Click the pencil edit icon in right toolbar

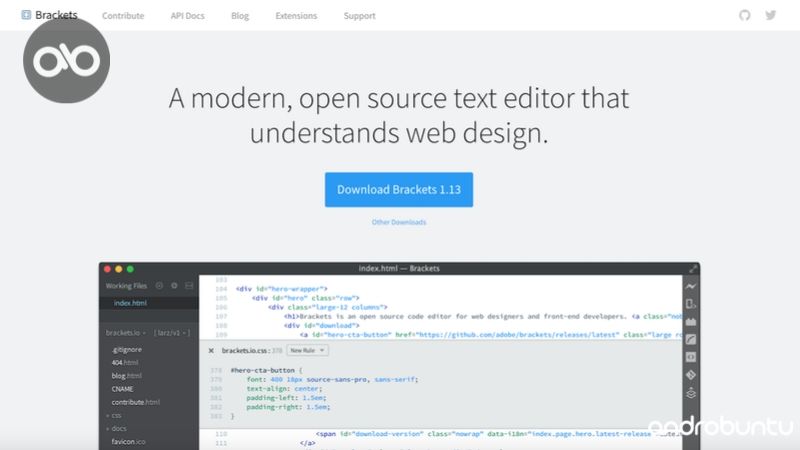pyautogui.click(x=691, y=339)
